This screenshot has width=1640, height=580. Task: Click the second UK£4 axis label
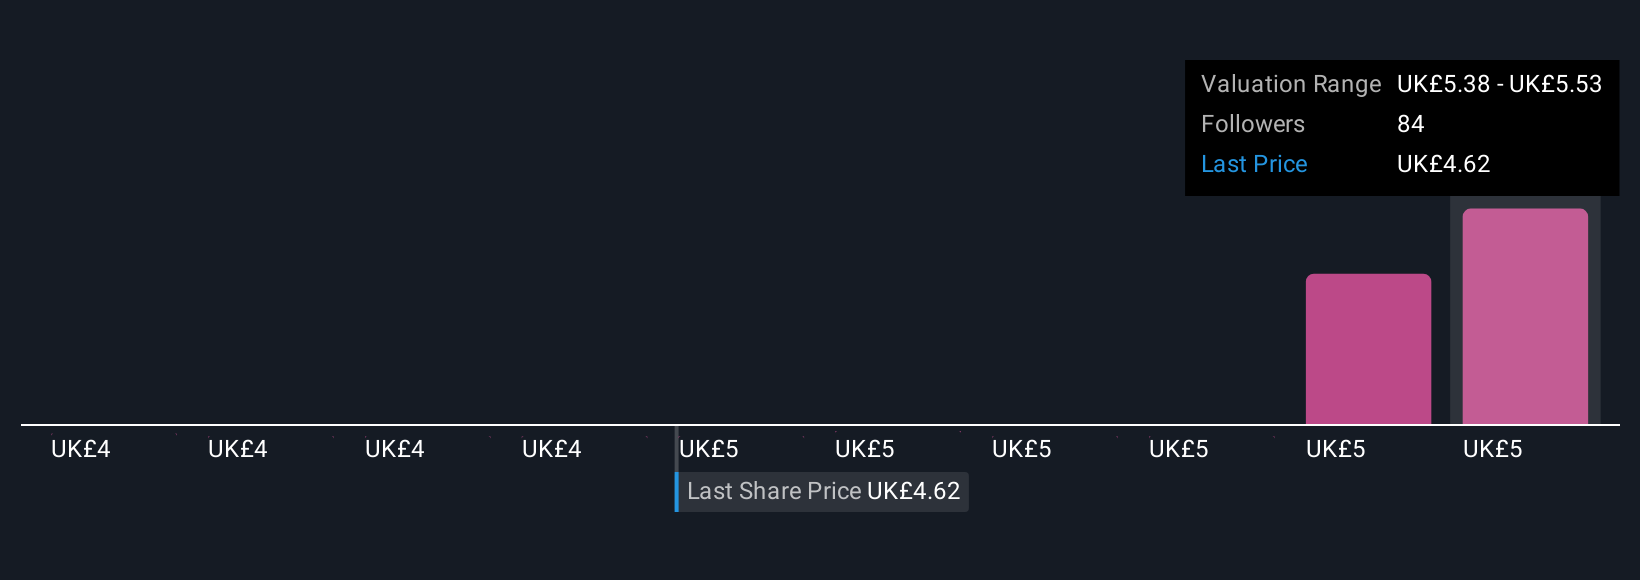[238, 449]
